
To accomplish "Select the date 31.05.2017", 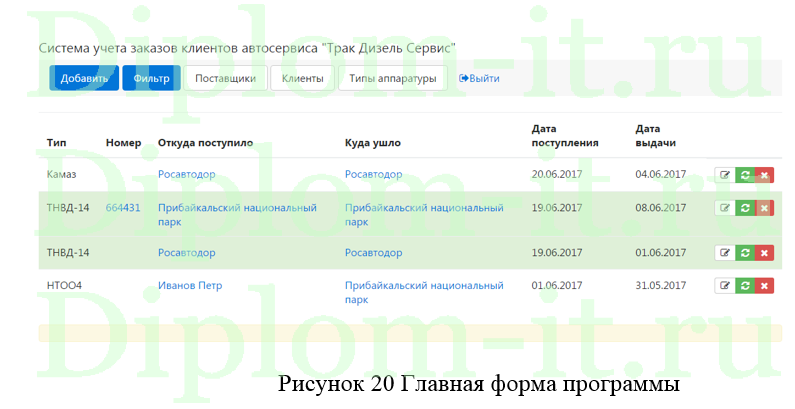I will point(661,285).
